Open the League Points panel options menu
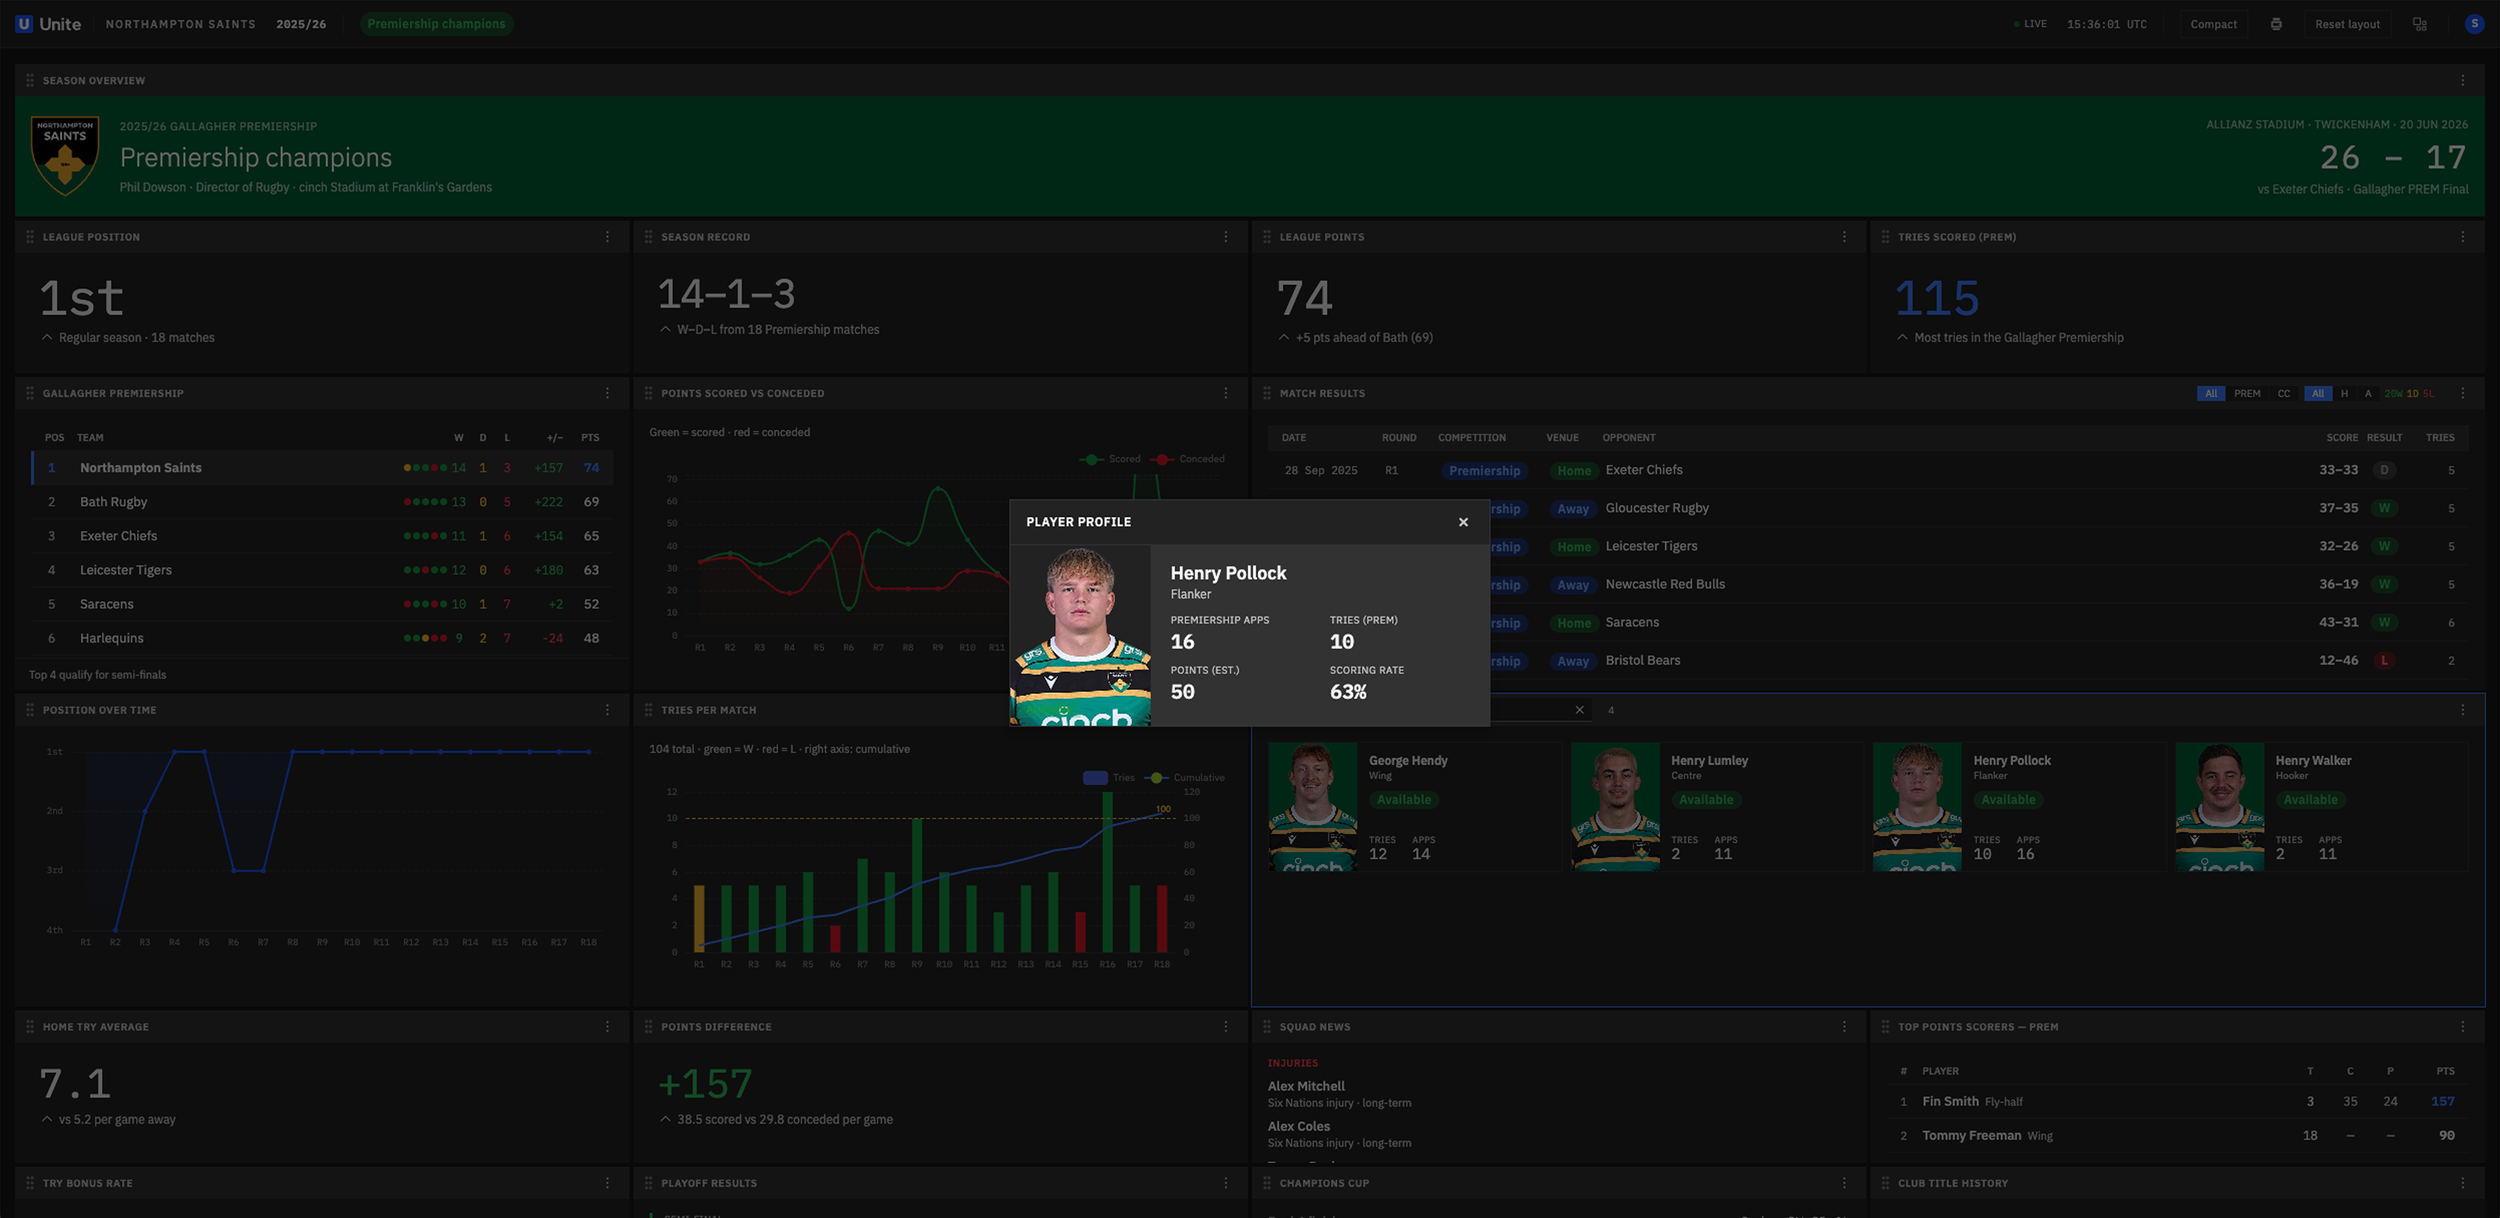 pos(1844,237)
